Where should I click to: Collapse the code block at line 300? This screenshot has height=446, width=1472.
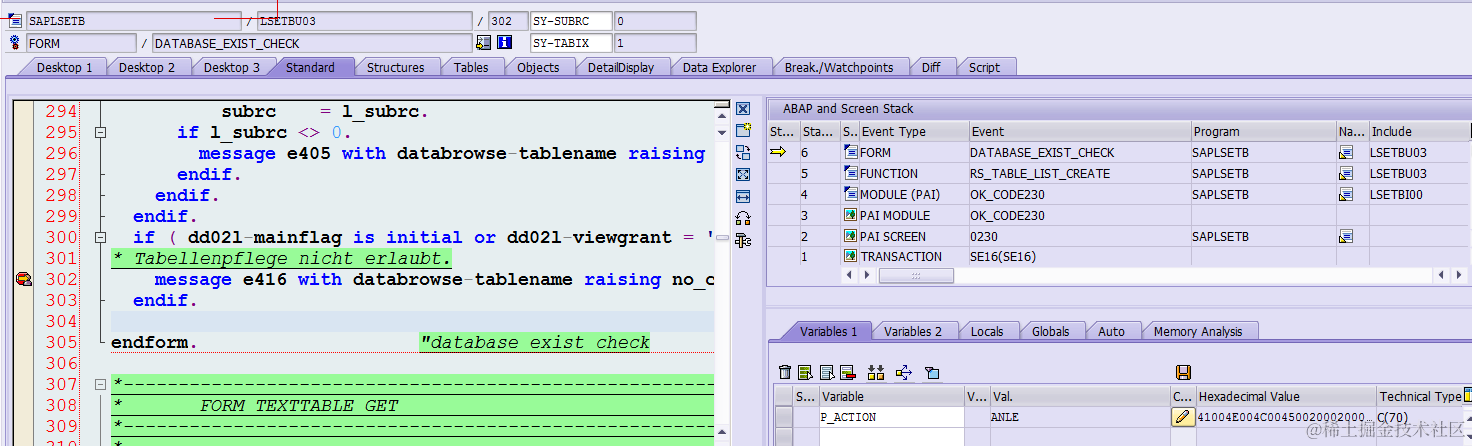pos(99,238)
